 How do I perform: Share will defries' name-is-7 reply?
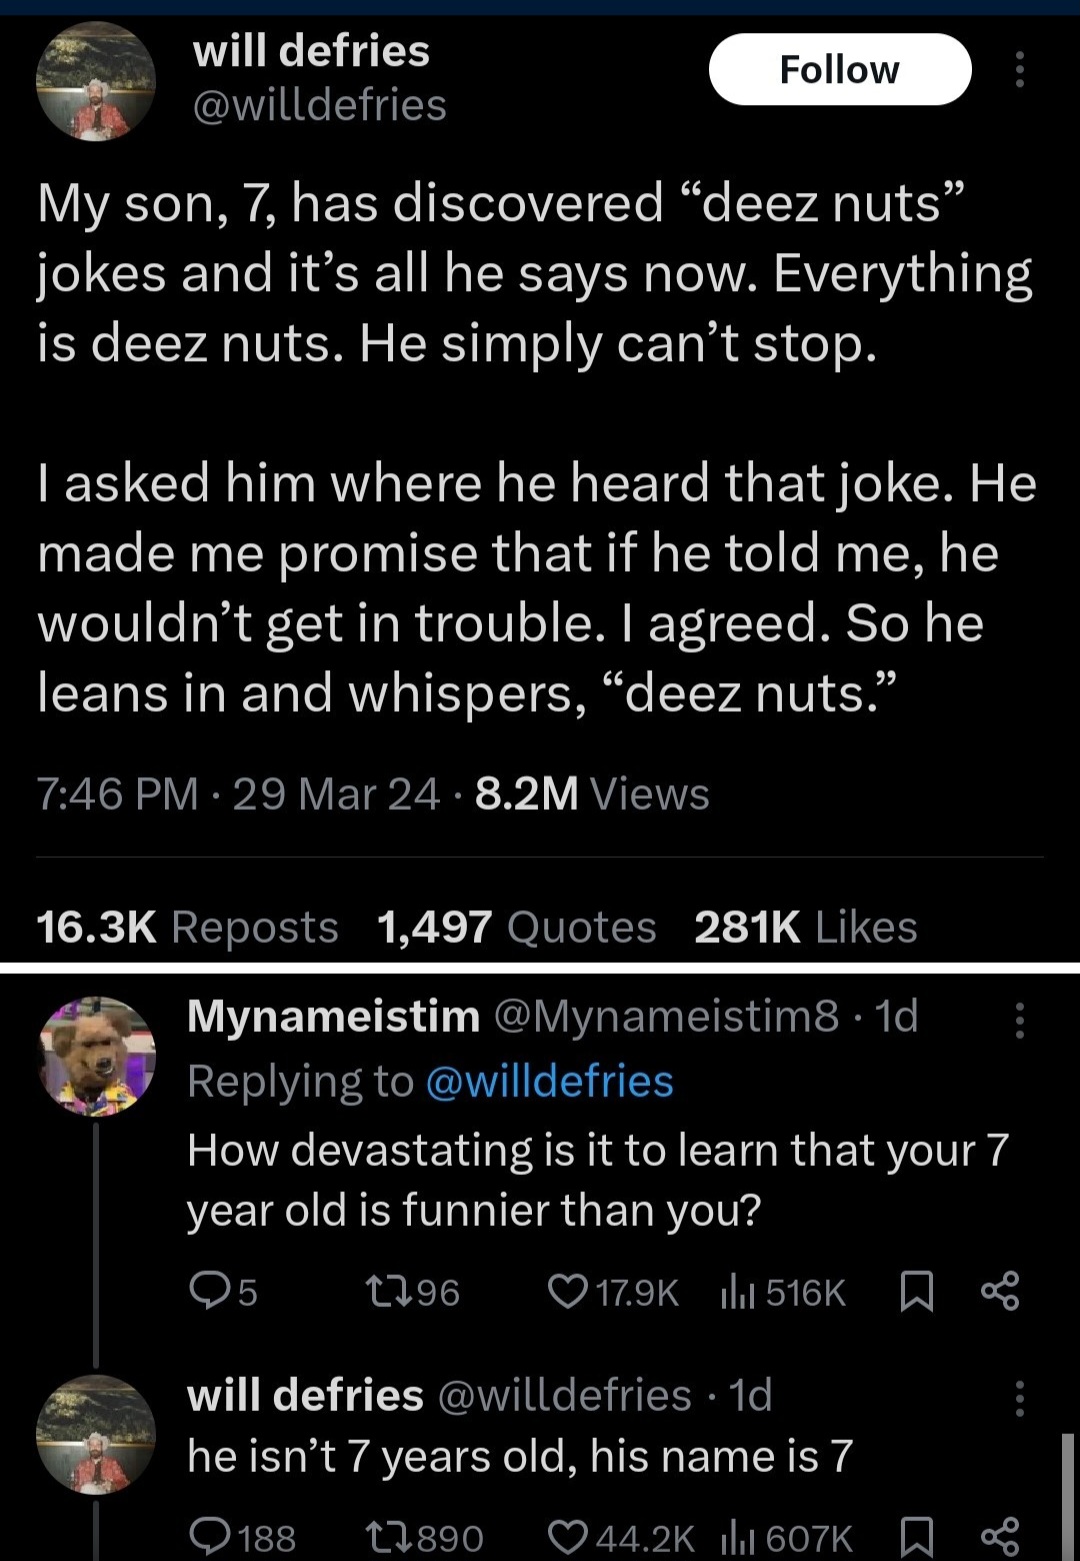[x=1000, y=1536]
